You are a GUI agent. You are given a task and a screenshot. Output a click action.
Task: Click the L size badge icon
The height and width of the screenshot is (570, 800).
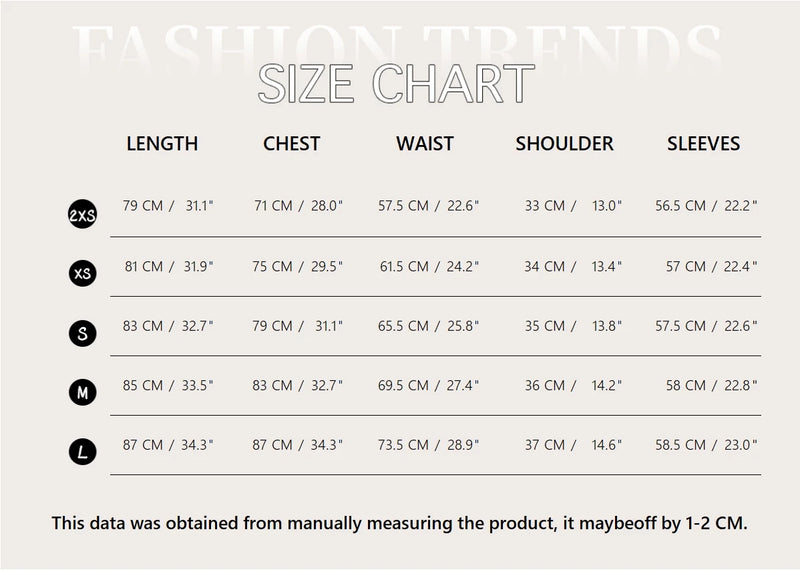point(83,451)
